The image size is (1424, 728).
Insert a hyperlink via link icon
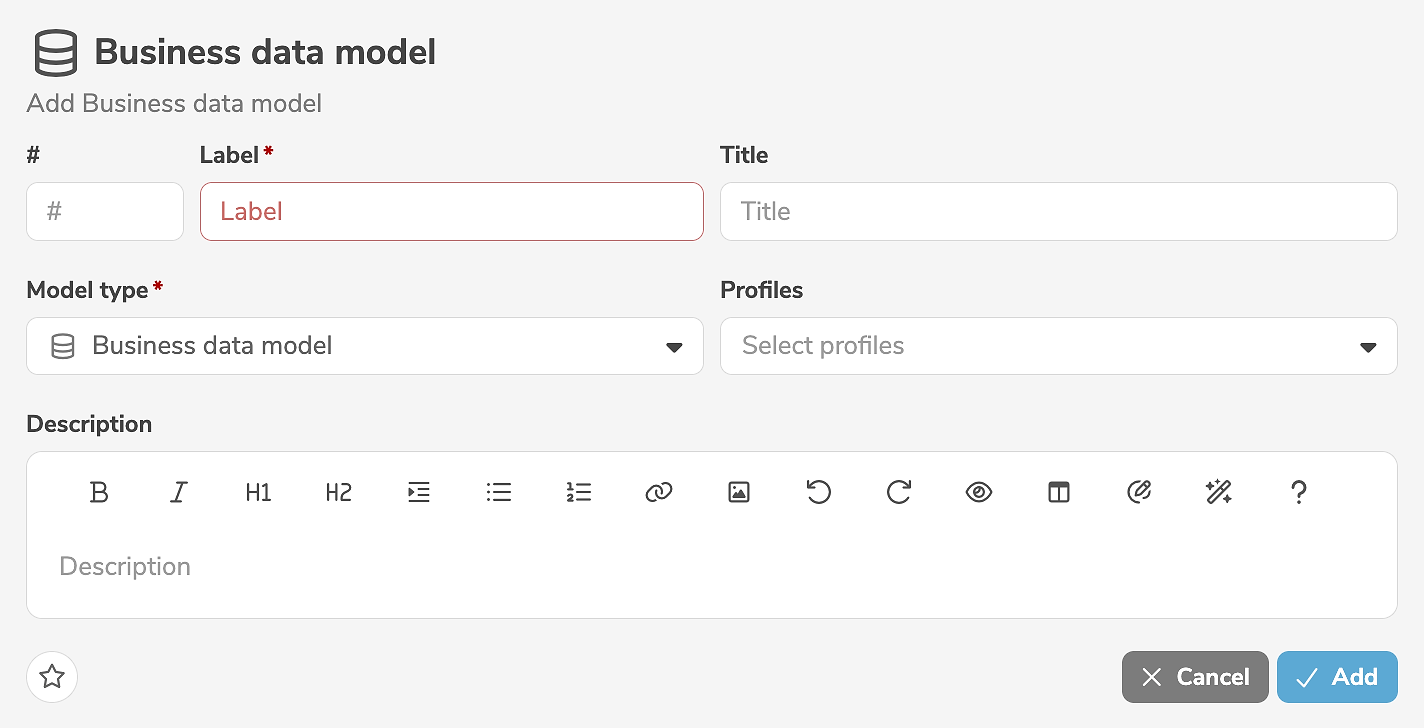[659, 492]
